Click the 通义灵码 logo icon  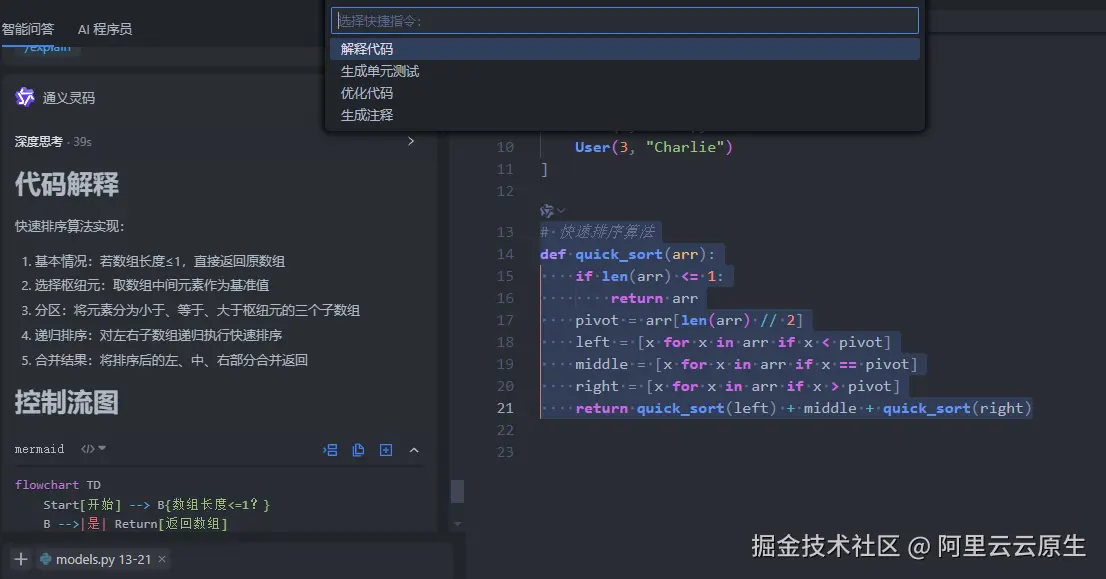(x=25, y=97)
